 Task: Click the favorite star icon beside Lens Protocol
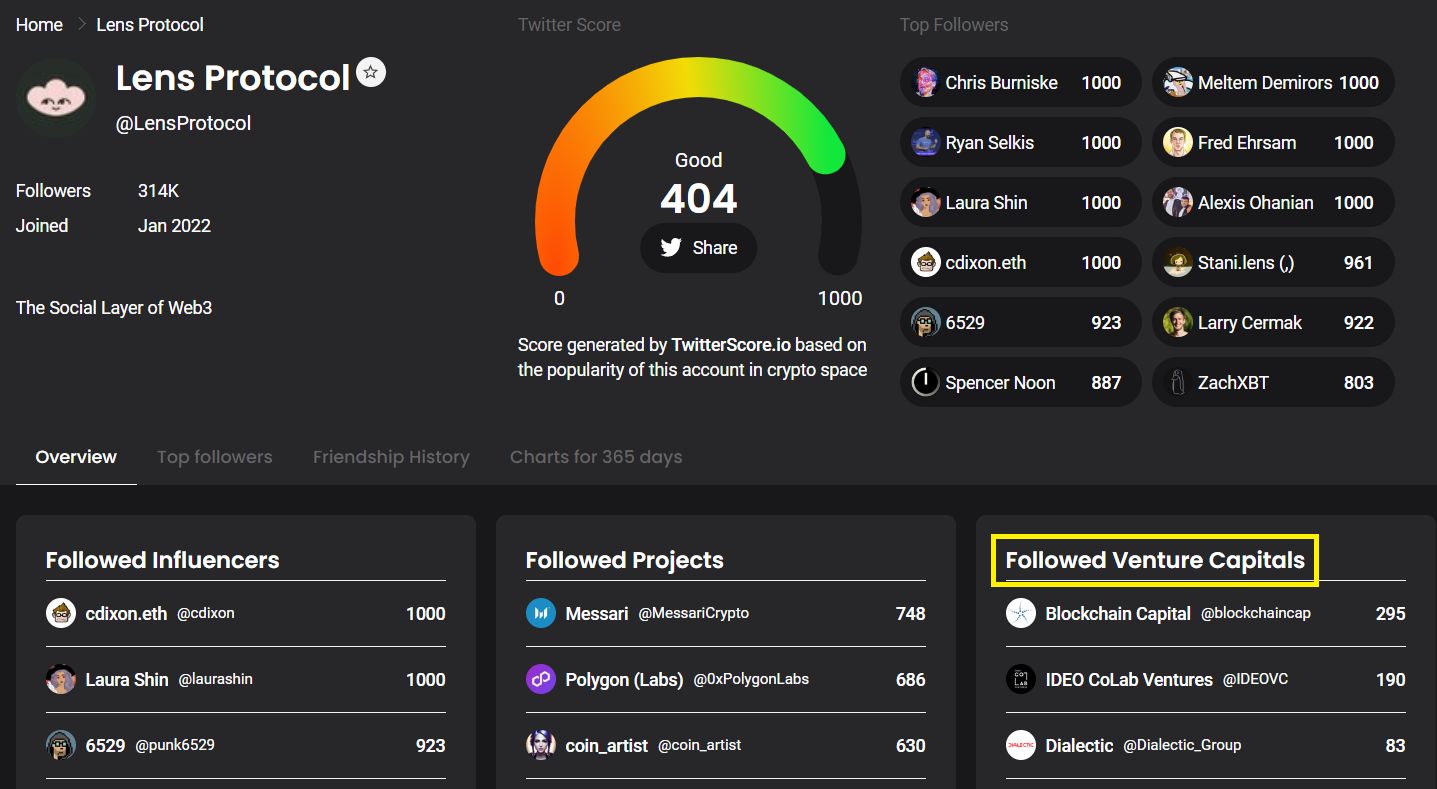point(371,72)
